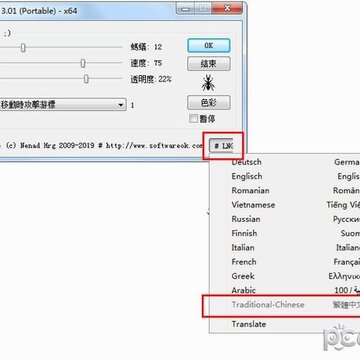Adjust the 透明度 (transparency) slider

(x=86, y=79)
